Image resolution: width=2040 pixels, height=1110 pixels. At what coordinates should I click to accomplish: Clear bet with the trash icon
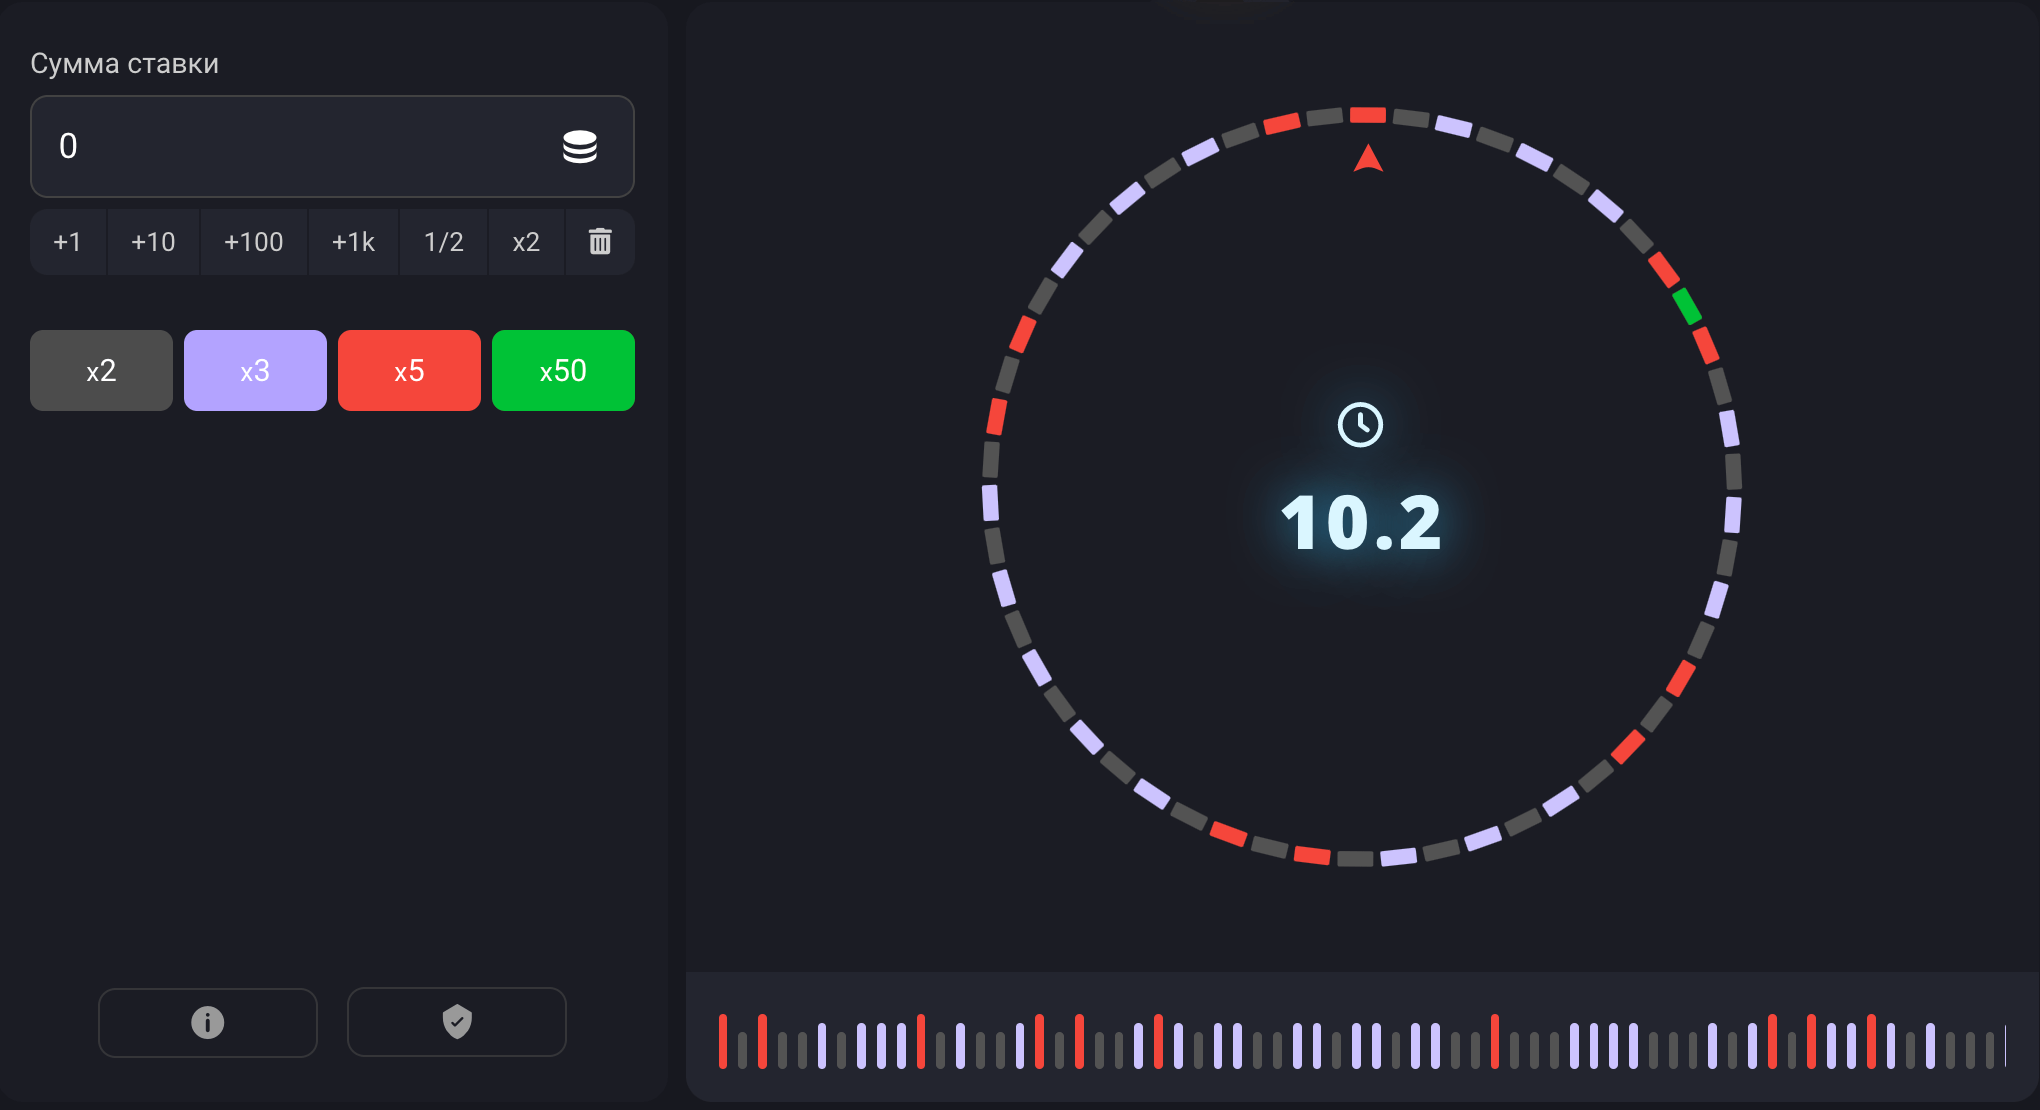[x=600, y=242]
